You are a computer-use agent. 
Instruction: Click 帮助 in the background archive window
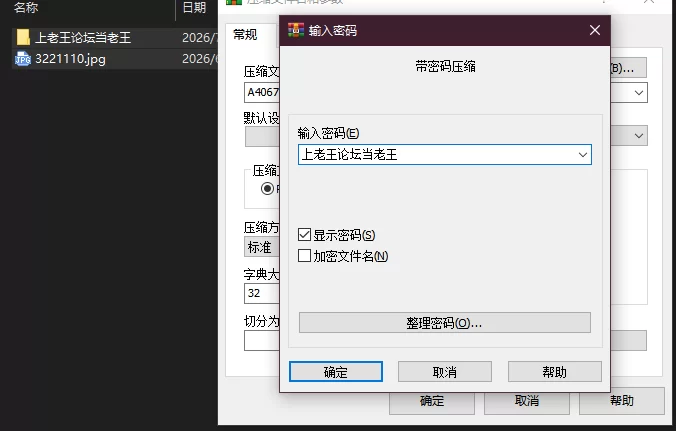pos(621,401)
